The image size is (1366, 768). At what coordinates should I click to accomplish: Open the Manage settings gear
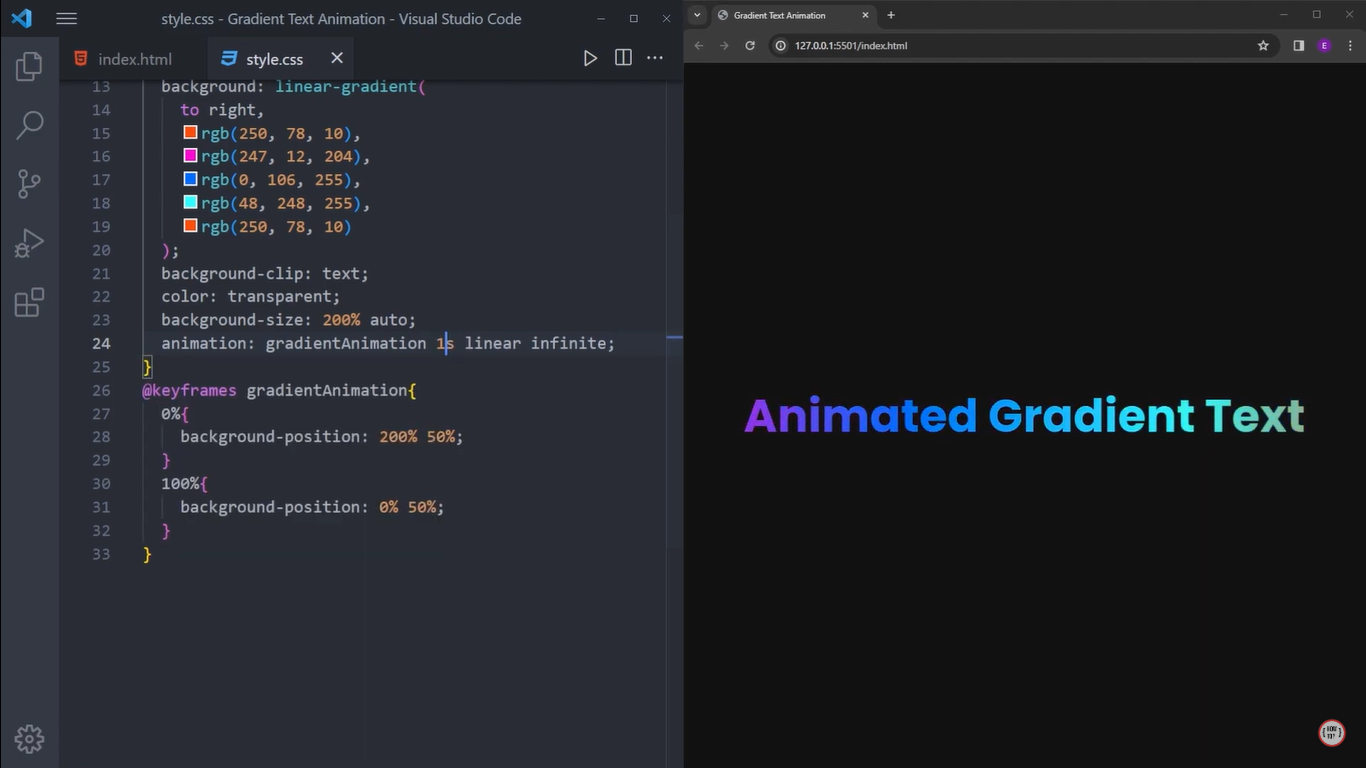(x=29, y=738)
